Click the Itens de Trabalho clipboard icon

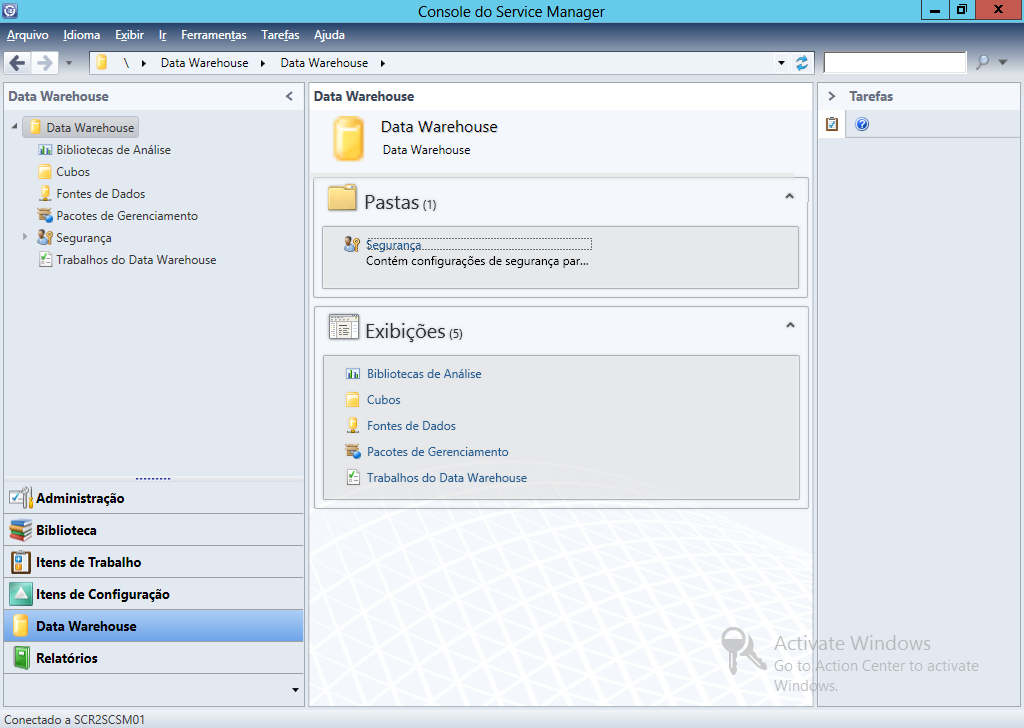click(20, 562)
